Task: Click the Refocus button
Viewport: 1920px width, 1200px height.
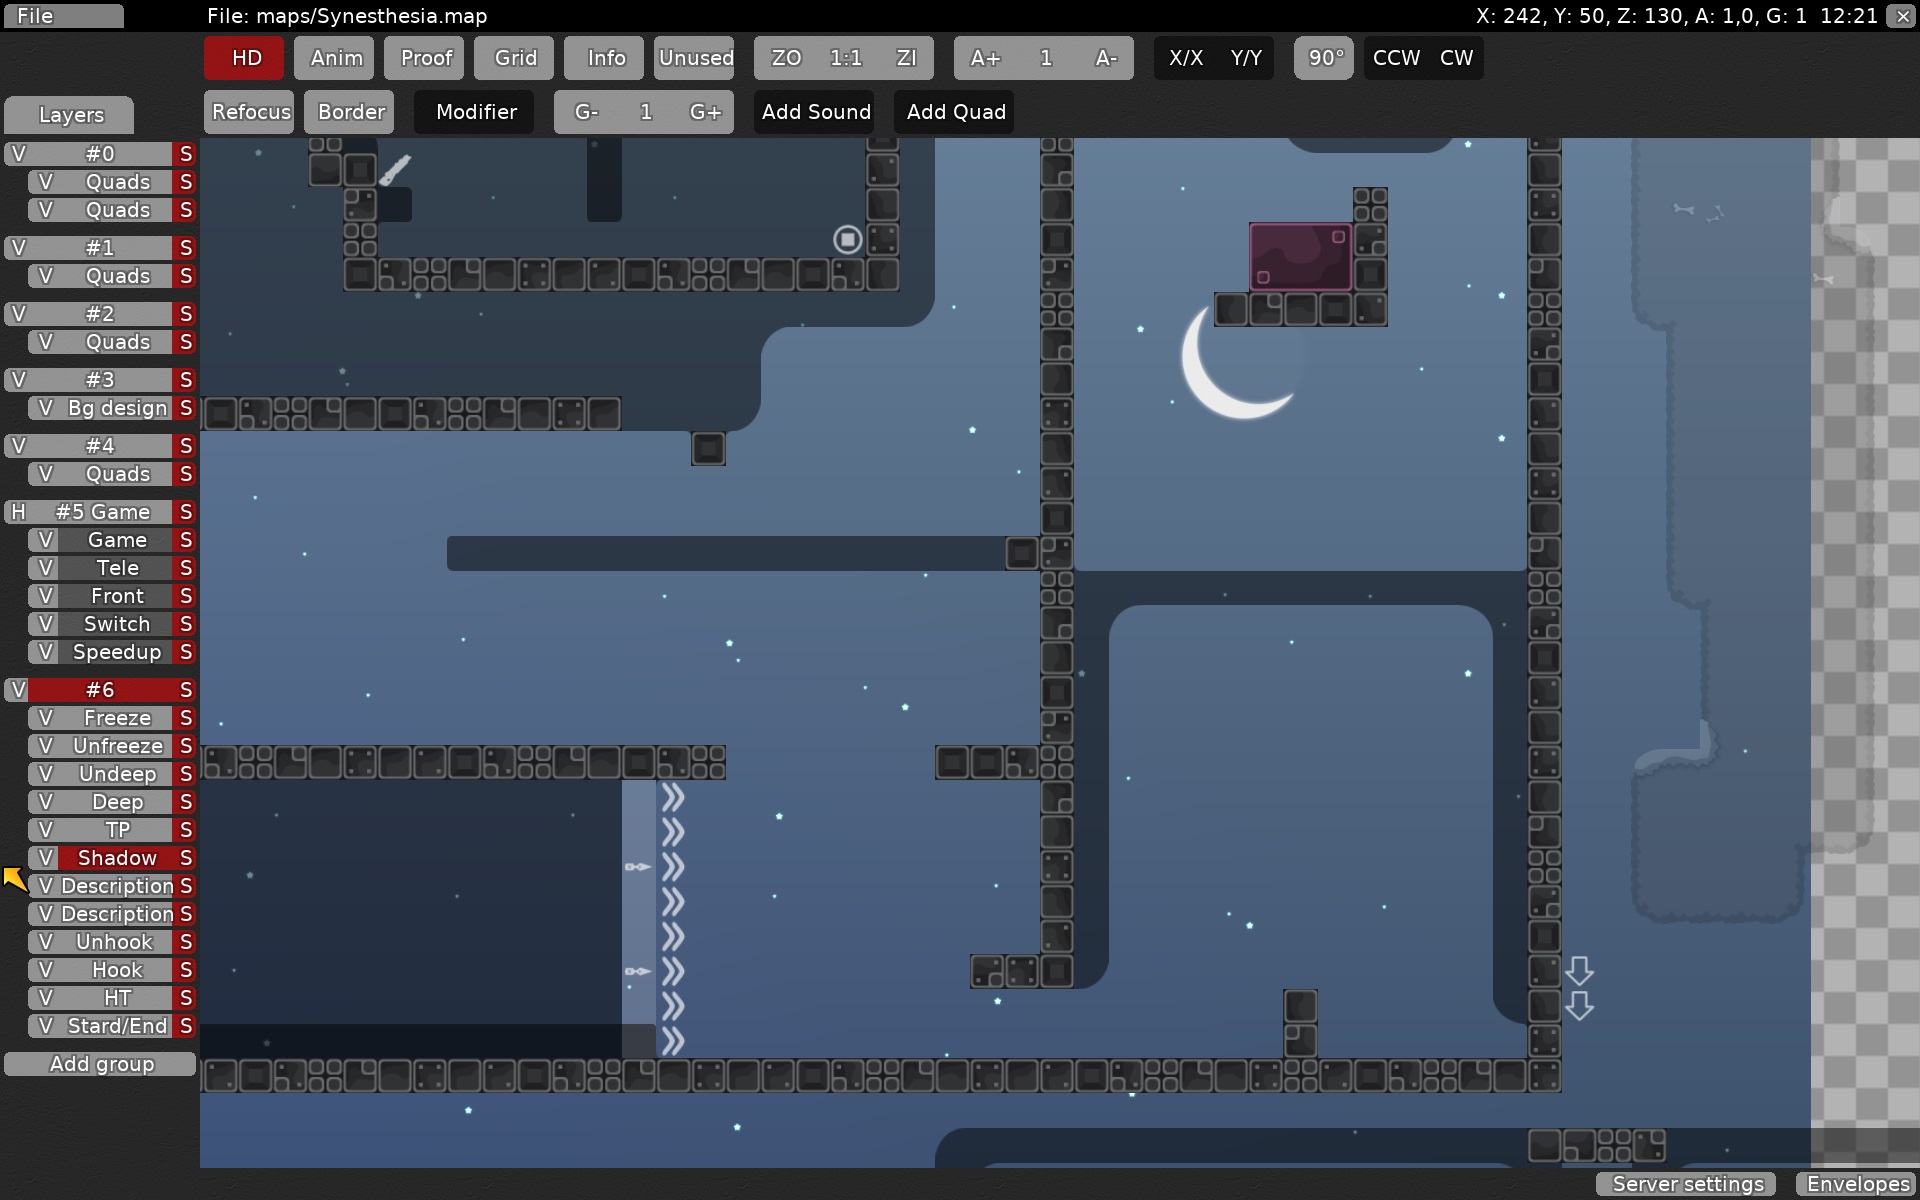Action: tap(249, 111)
